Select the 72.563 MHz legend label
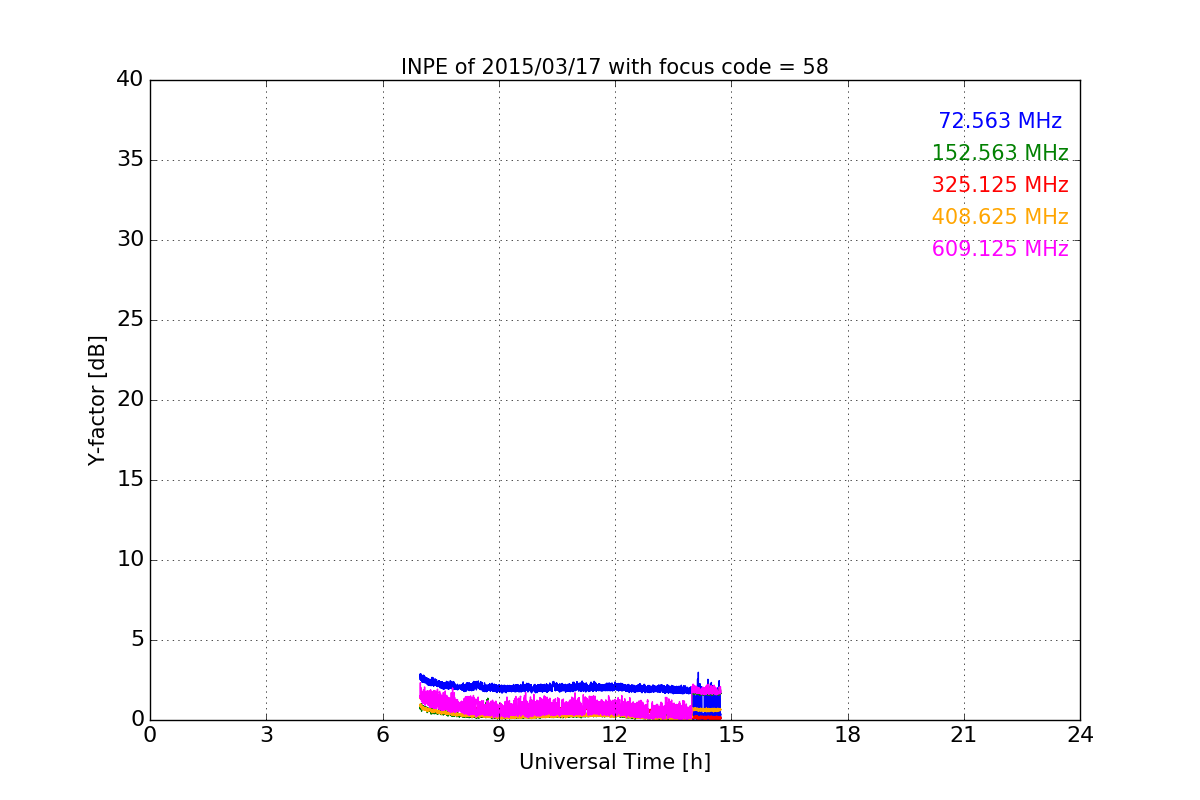 pos(1000,121)
